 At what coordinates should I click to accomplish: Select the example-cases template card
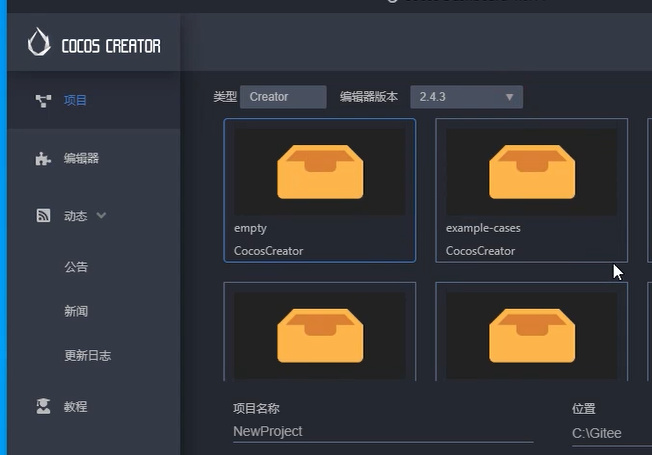tap(531, 190)
